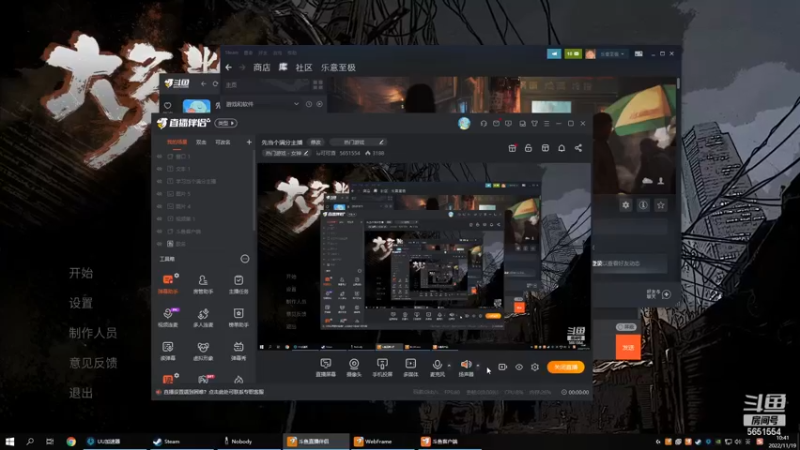Click the orange 关闭直播 button
The image size is (800, 450).
pyautogui.click(x=566, y=367)
